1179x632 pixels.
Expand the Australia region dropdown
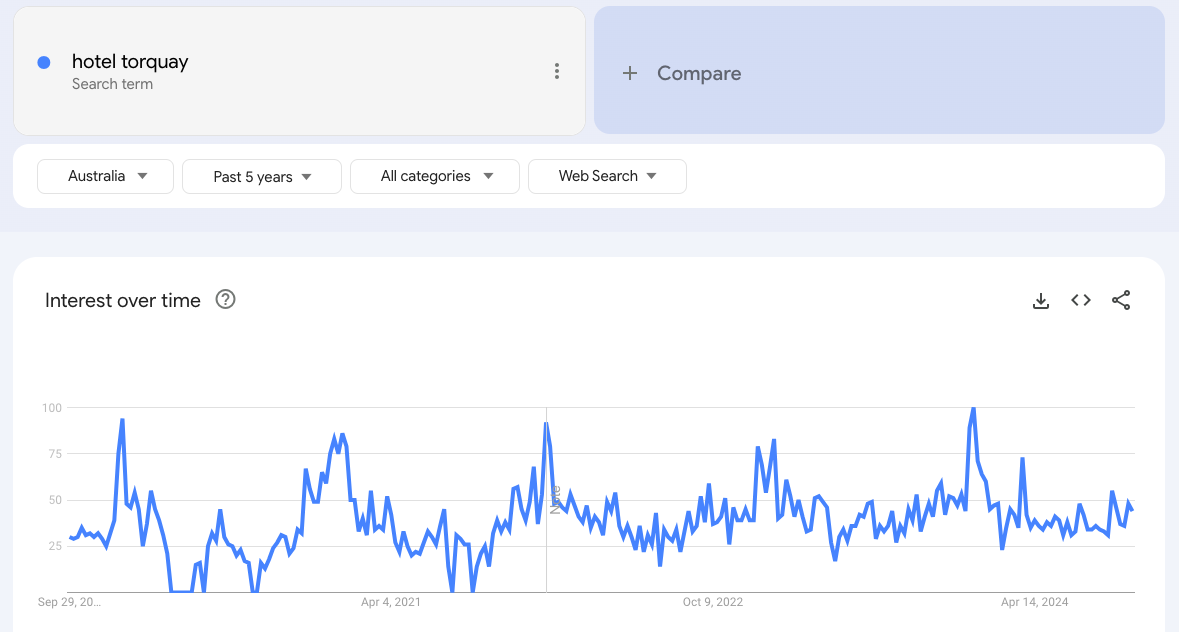pos(106,176)
